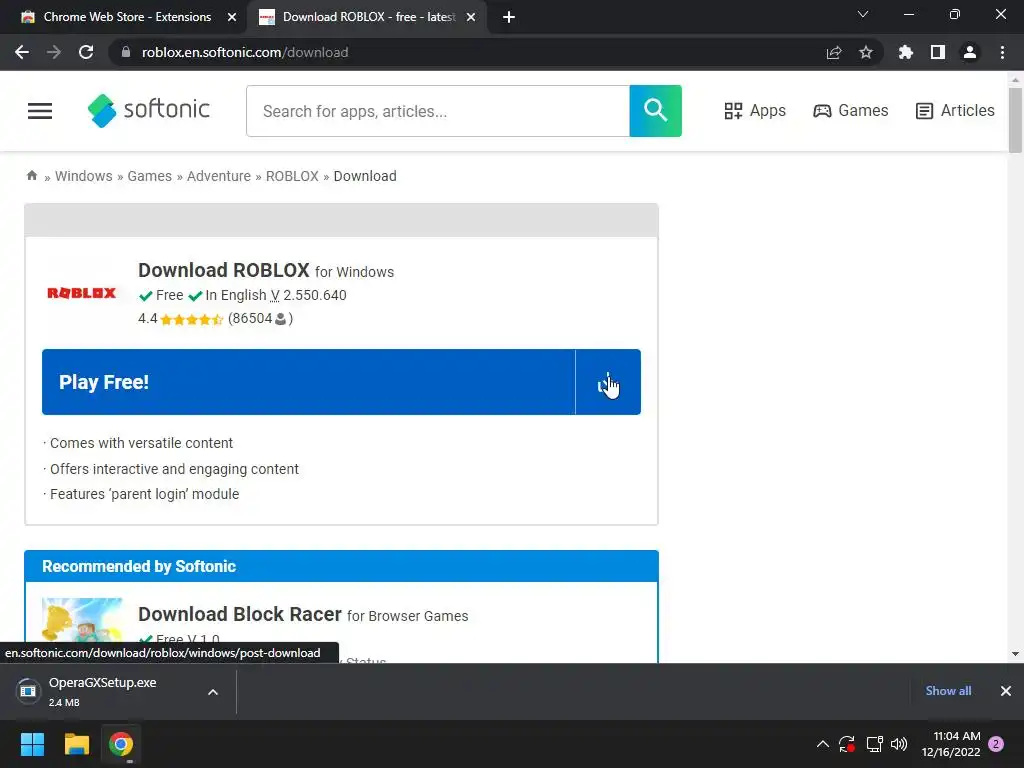This screenshot has width=1024, height=768.
Task: Click the volume speaker tray icon
Action: point(899,744)
